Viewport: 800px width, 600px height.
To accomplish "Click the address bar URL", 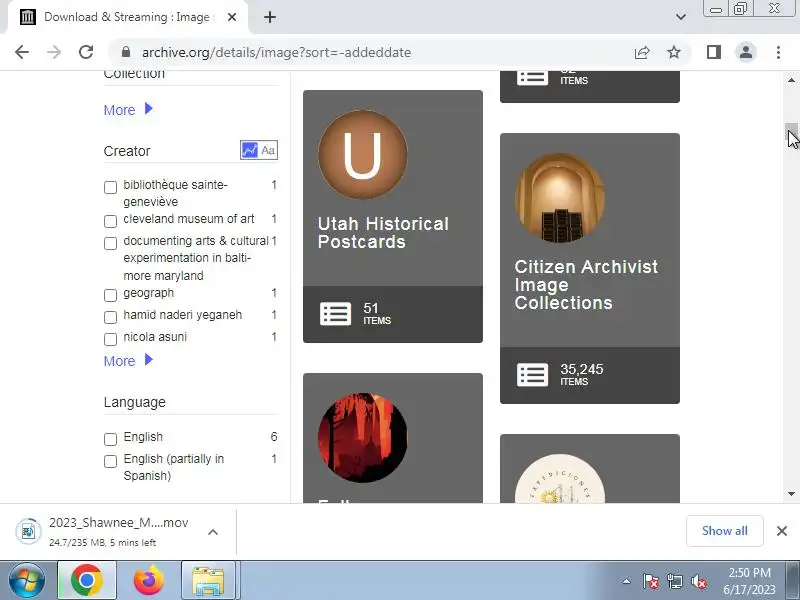I will coord(277,52).
